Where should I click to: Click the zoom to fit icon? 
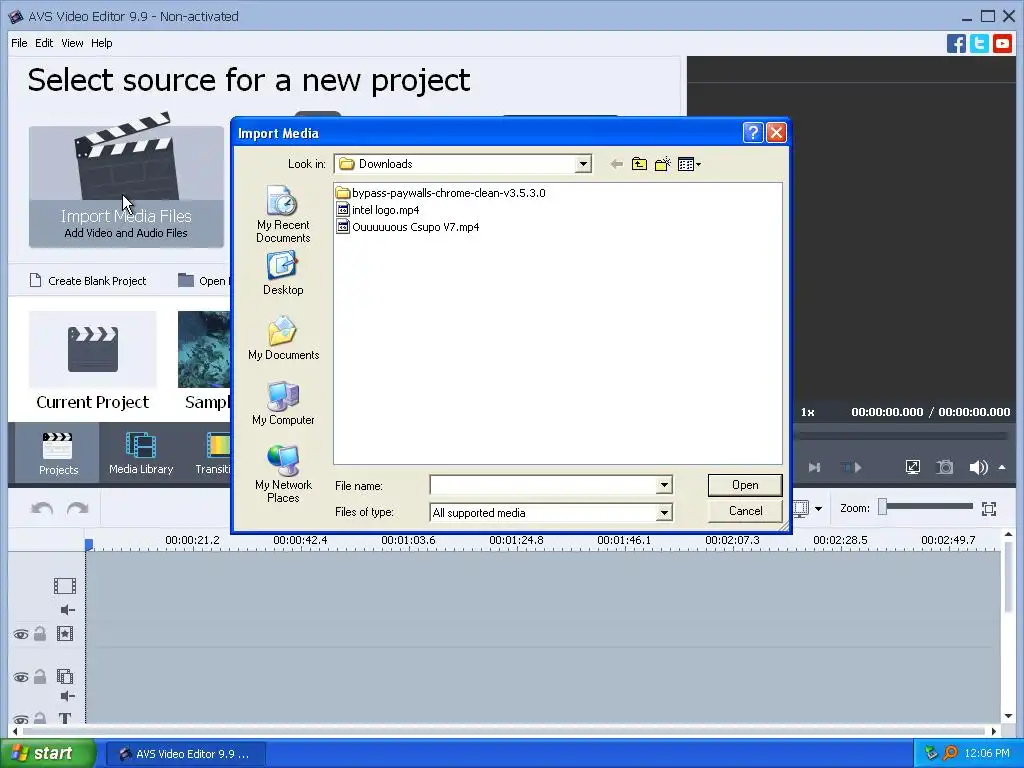click(989, 509)
